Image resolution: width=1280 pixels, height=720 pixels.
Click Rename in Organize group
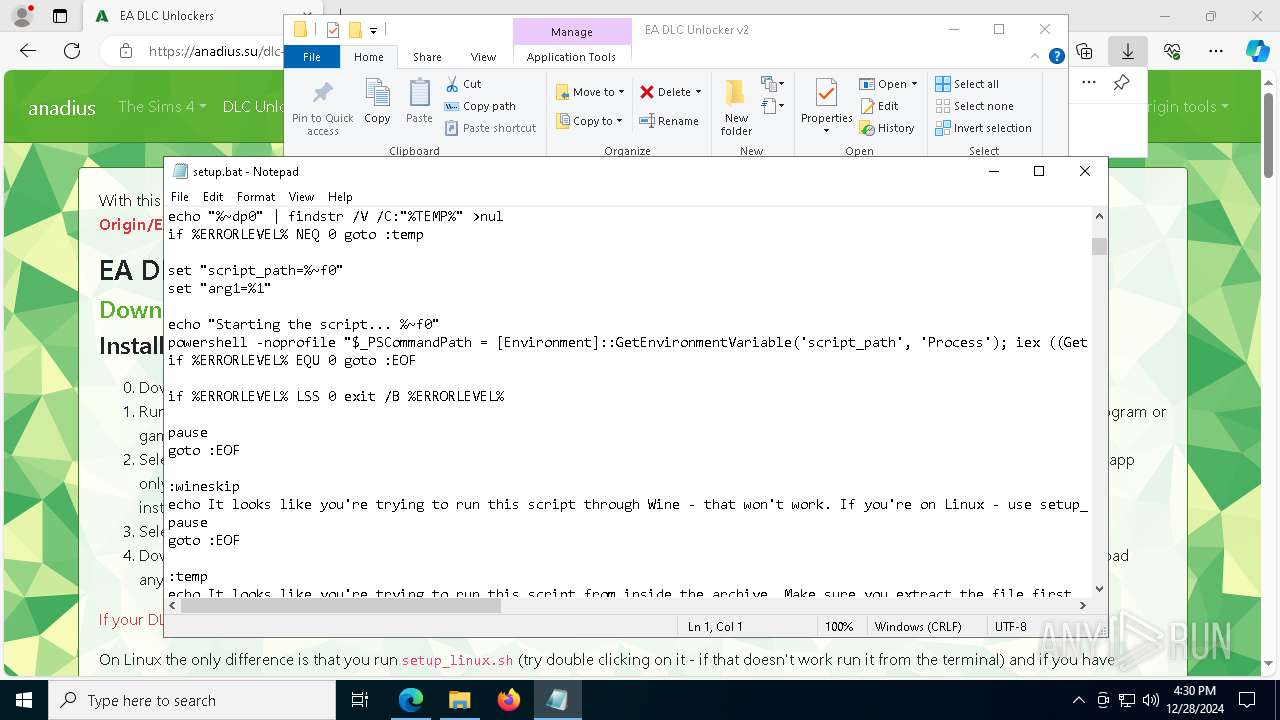click(669, 121)
